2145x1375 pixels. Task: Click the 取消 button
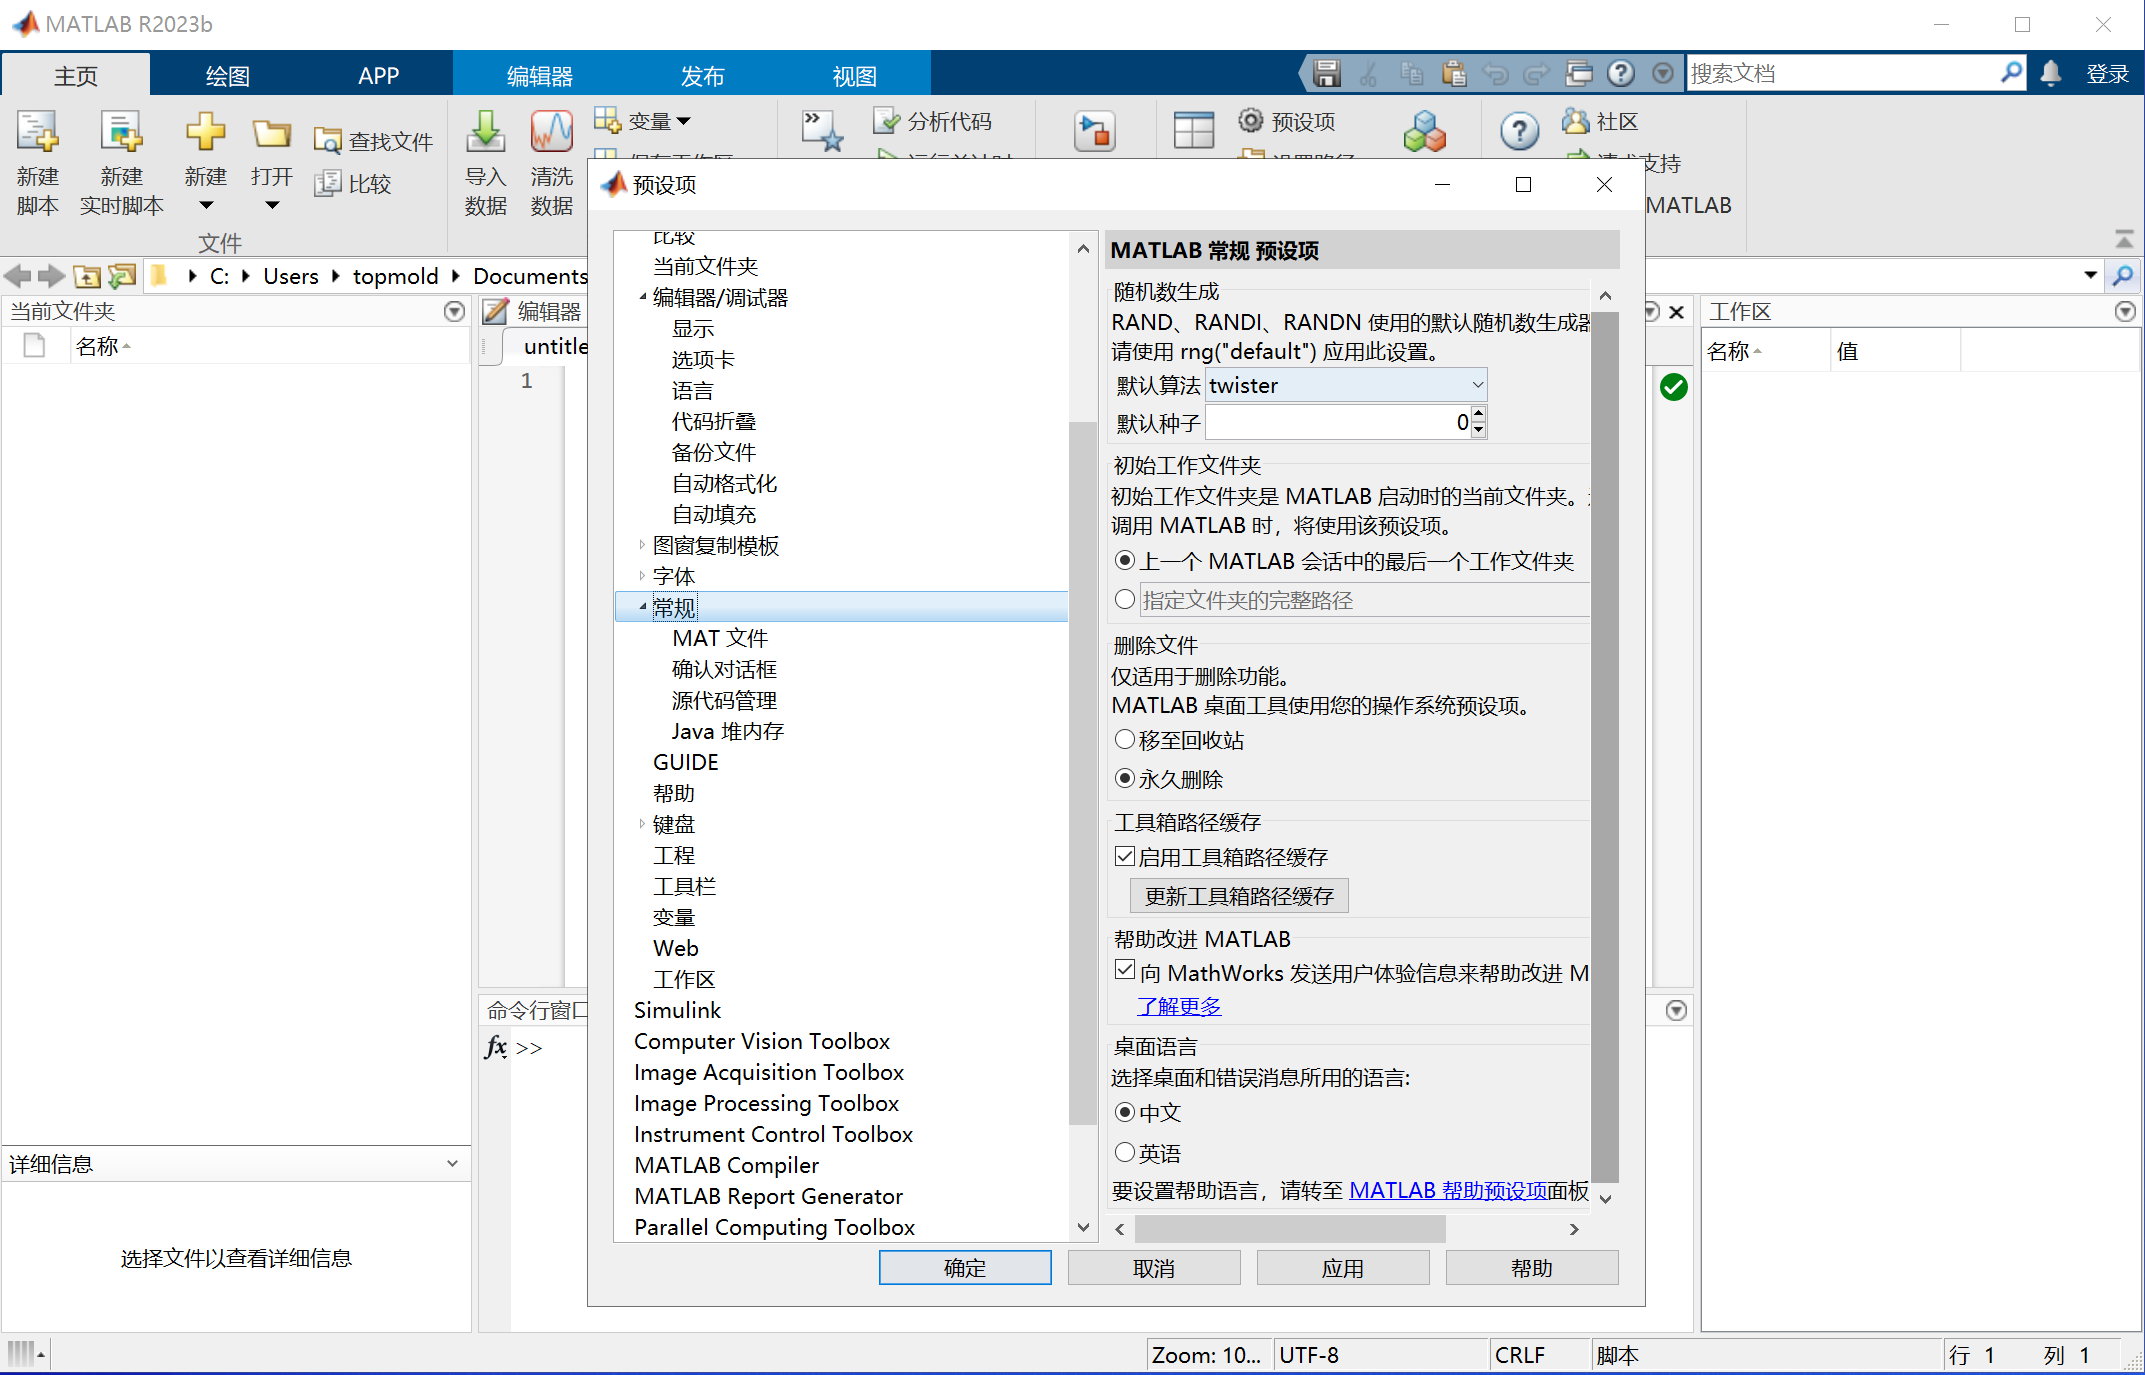(1154, 1268)
